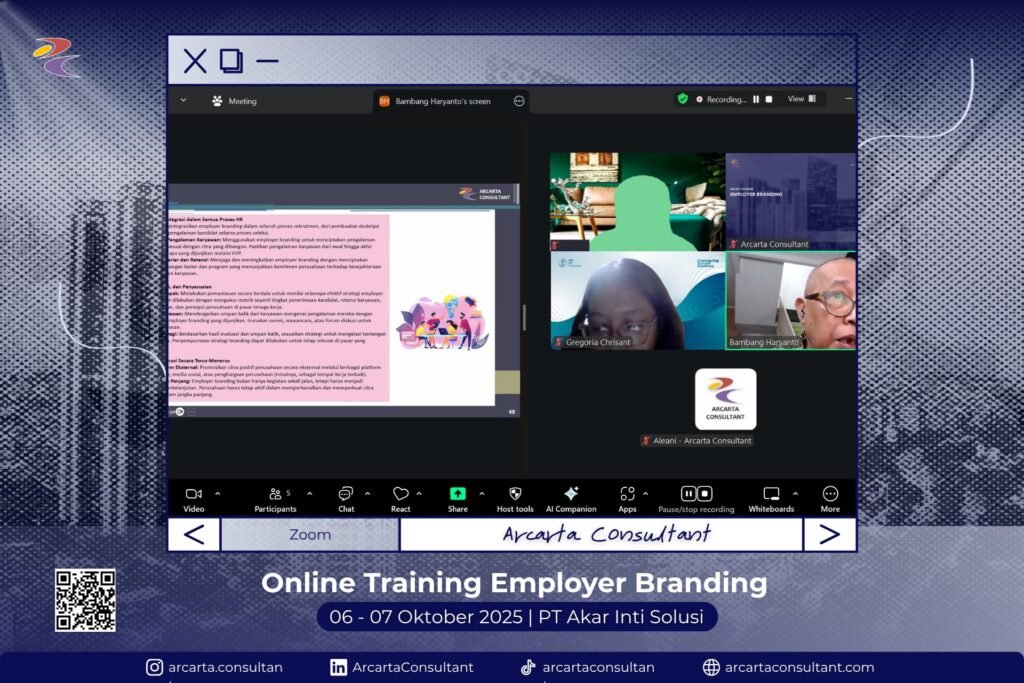Launch AI Companion

[571, 494]
